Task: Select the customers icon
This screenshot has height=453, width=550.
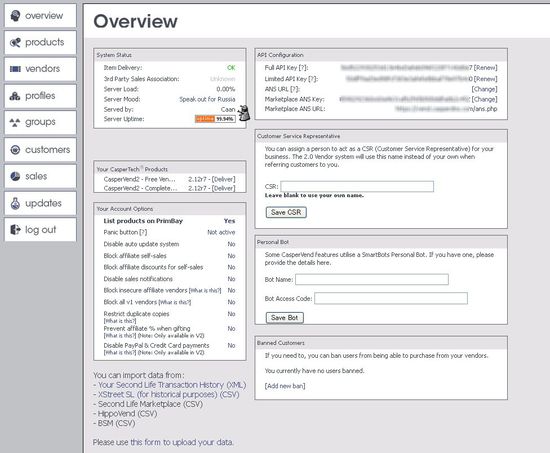Action: [x=15, y=150]
